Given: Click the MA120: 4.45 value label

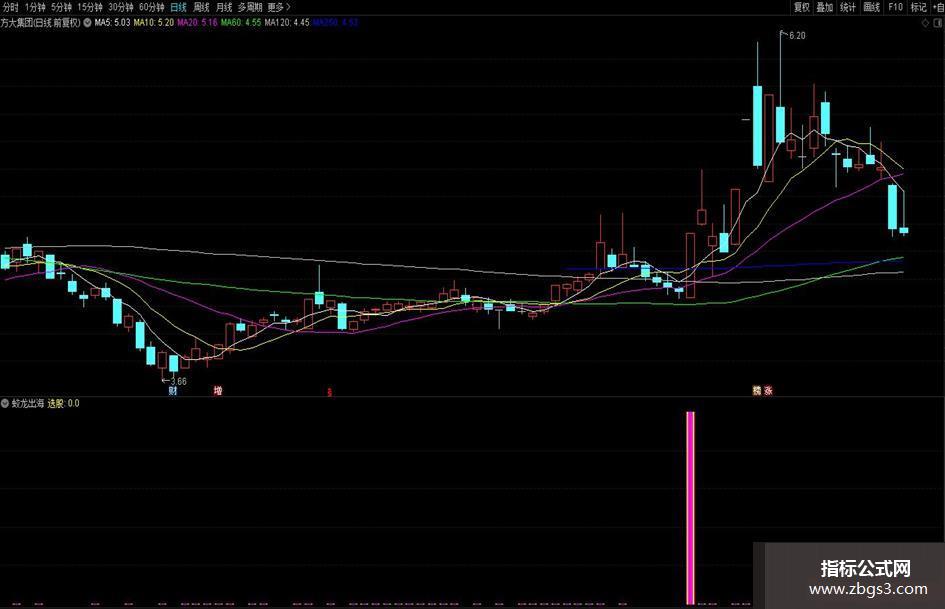Looking at the screenshot, I should point(287,23).
